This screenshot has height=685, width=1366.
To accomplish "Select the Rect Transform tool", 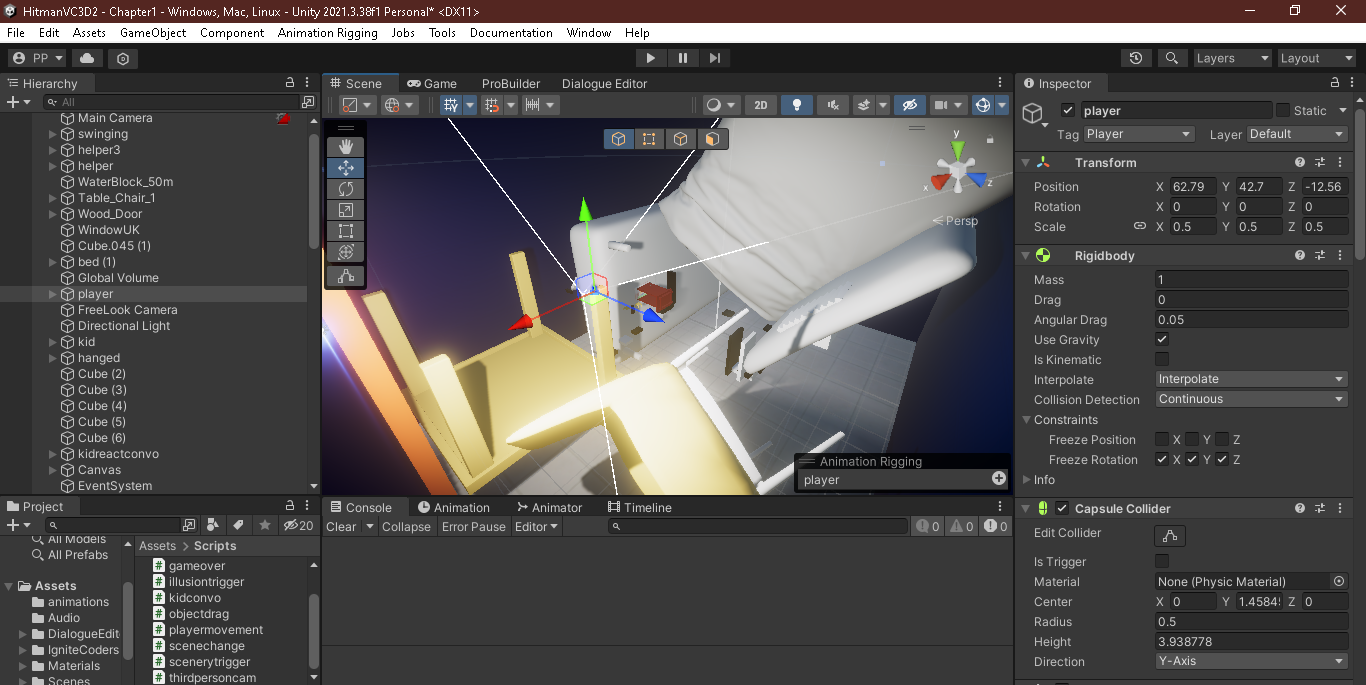I will tap(345, 230).
